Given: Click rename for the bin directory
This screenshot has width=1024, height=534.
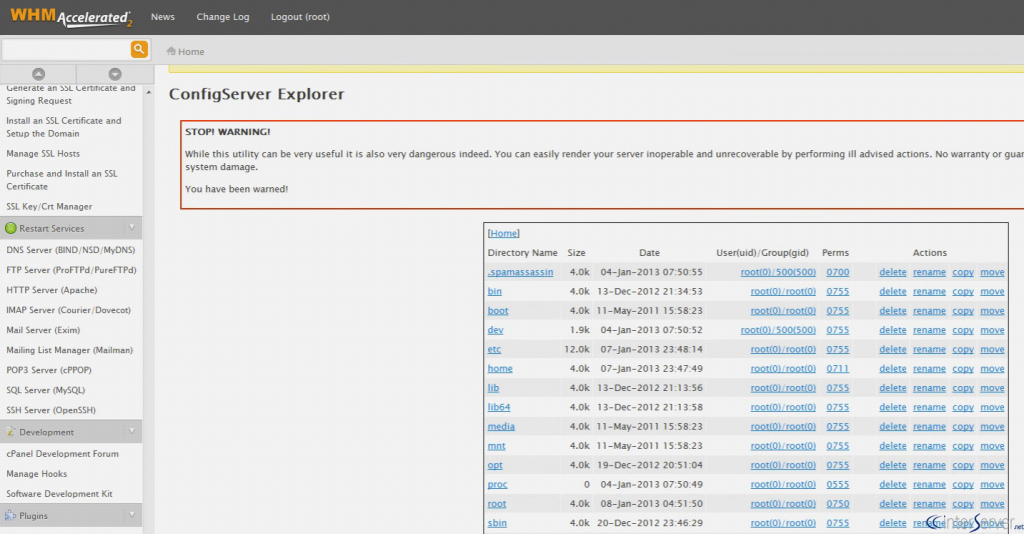Looking at the screenshot, I should (x=929, y=291).
